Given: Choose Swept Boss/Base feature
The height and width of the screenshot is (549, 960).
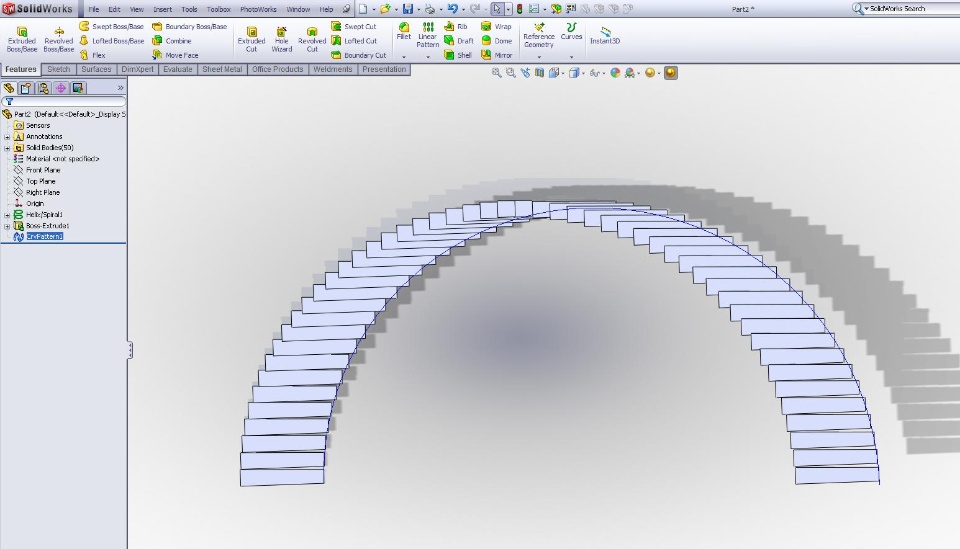Looking at the screenshot, I should tap(111, 26).
